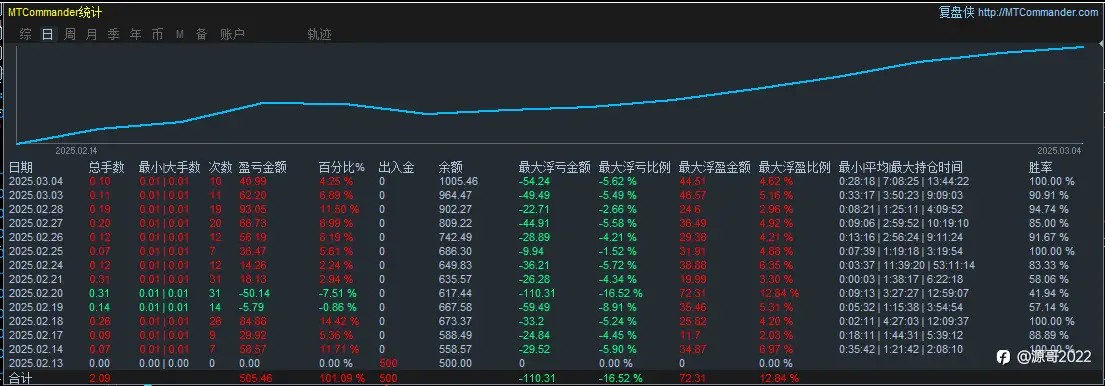Click the win rate 41.94 %
The height and width of the screenshot is (386, 1105).
click(1049, 294)
